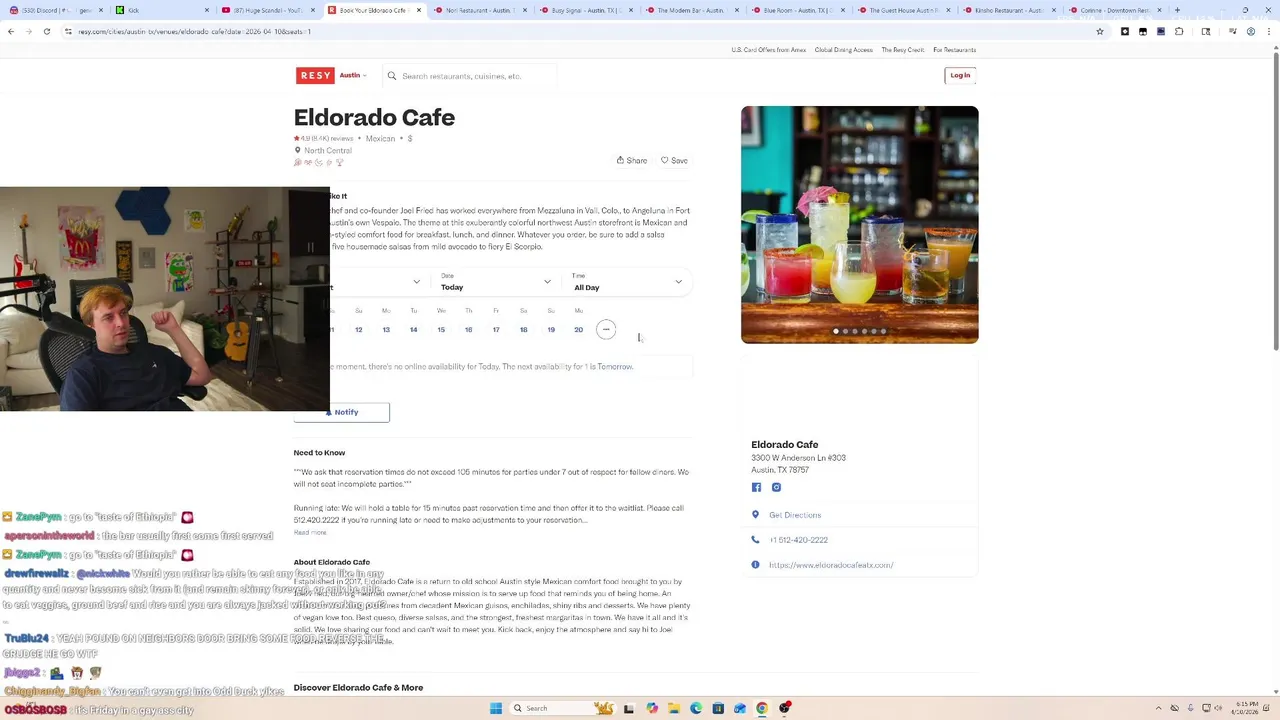Select date 14 in the calendar row
1280x720 pixels.
point(413,329)
